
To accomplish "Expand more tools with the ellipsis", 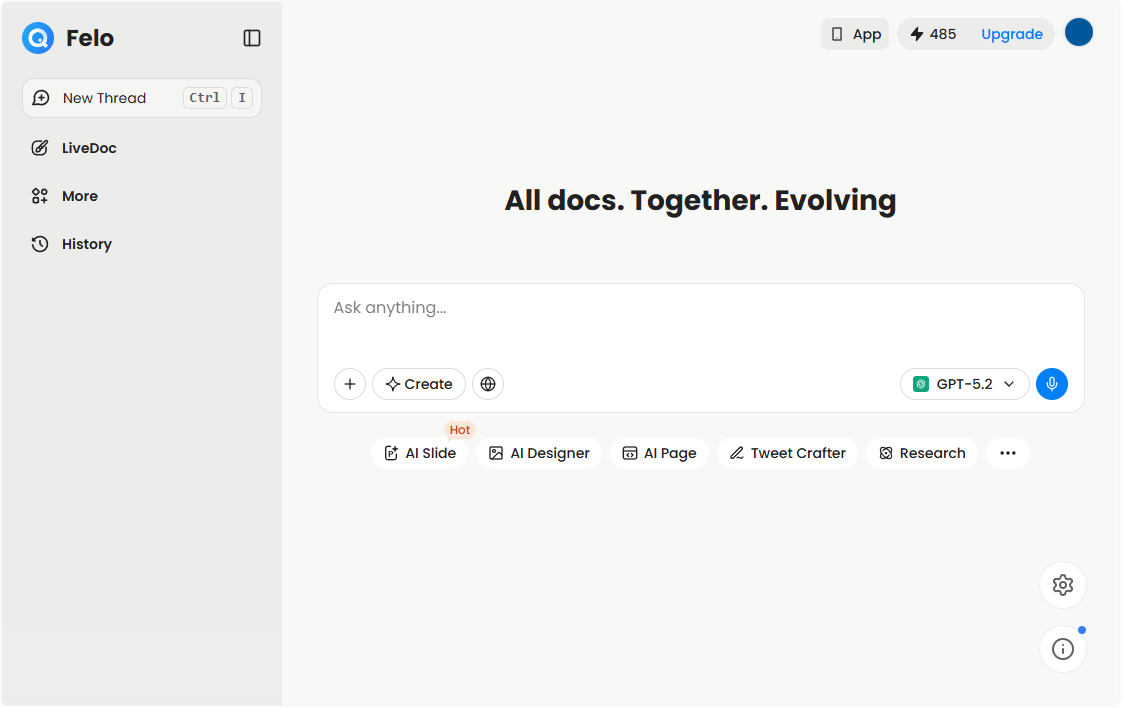I will point(1008,453).
